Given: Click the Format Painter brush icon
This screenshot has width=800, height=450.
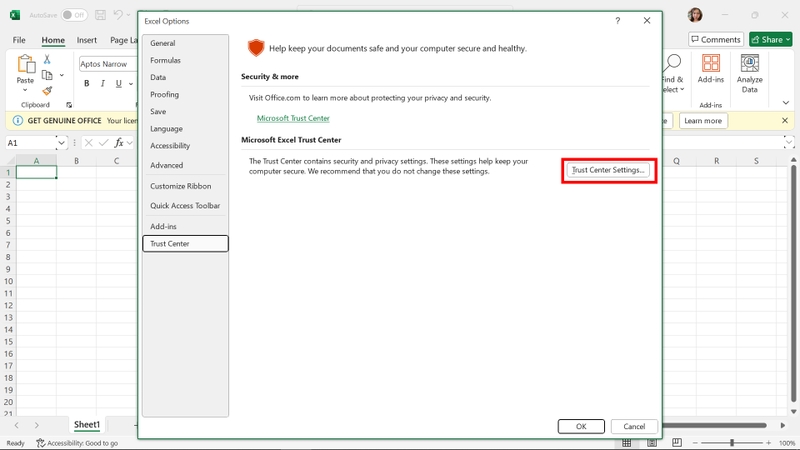Looking at the screenshot, I should tap(47, 91).
